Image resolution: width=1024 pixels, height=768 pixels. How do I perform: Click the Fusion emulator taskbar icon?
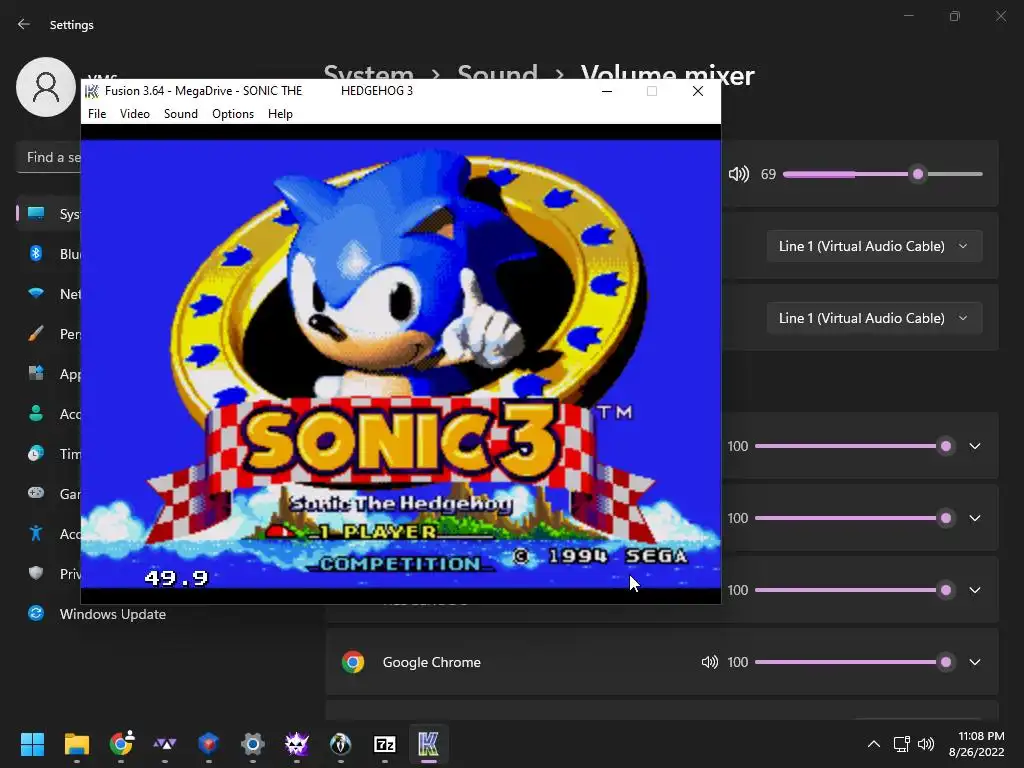[x=428, y=744]
